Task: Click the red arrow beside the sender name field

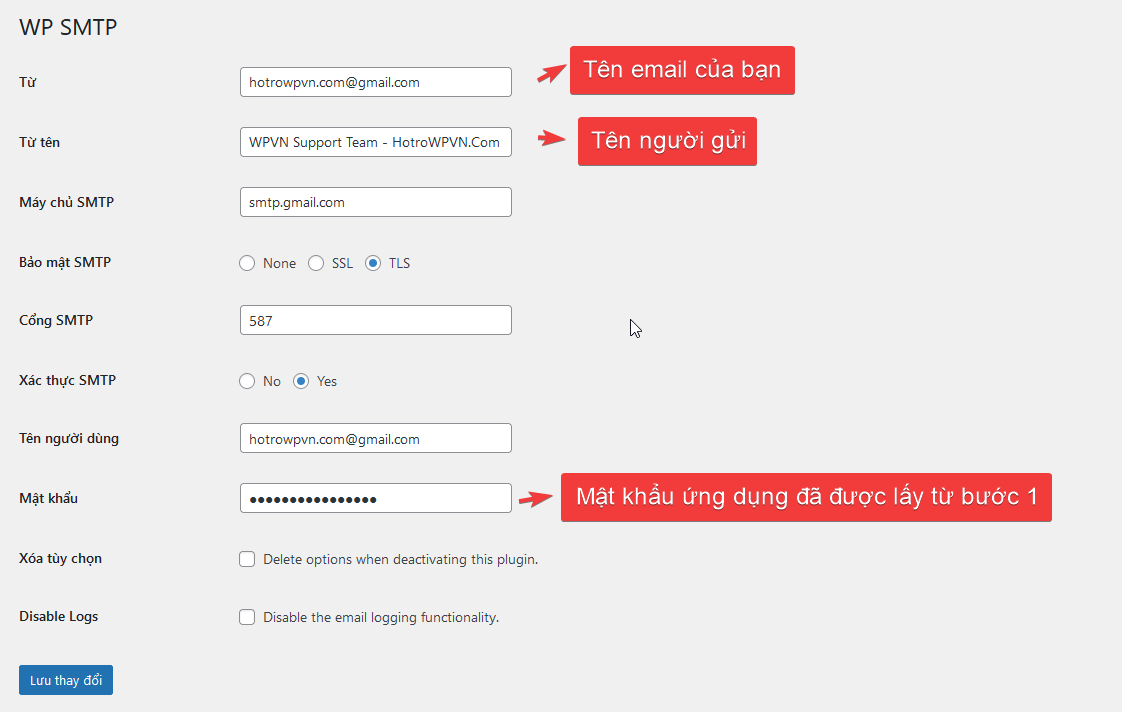Action: pos(552,139)
